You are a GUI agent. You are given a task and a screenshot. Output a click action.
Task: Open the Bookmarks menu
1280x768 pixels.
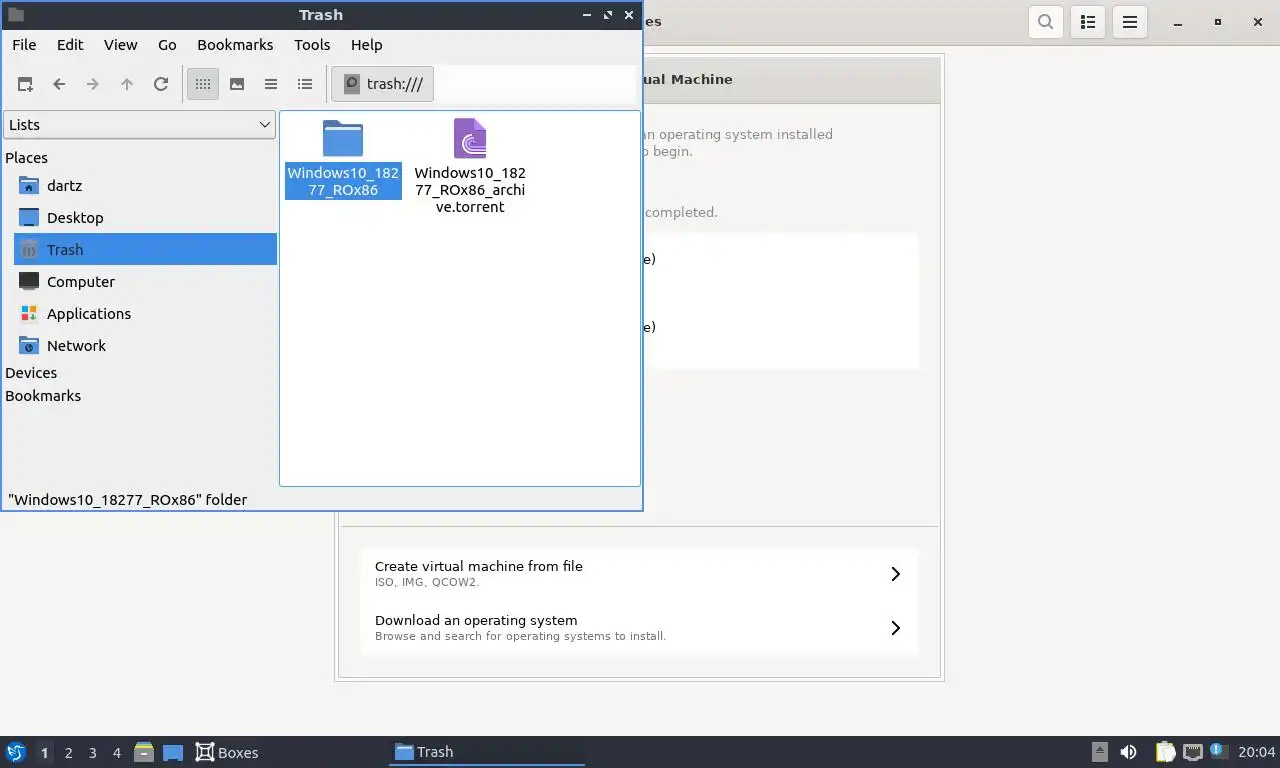pyautogui.click(x=235, y=45)
